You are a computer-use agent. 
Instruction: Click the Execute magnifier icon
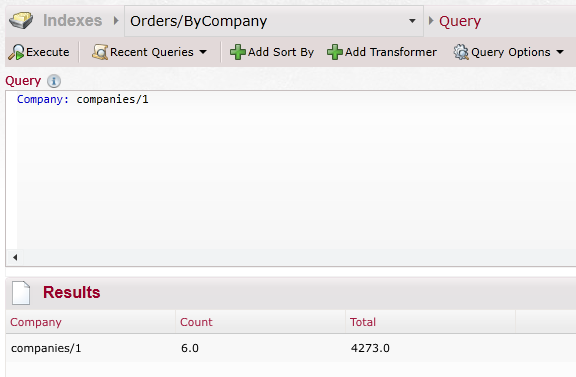16,52
